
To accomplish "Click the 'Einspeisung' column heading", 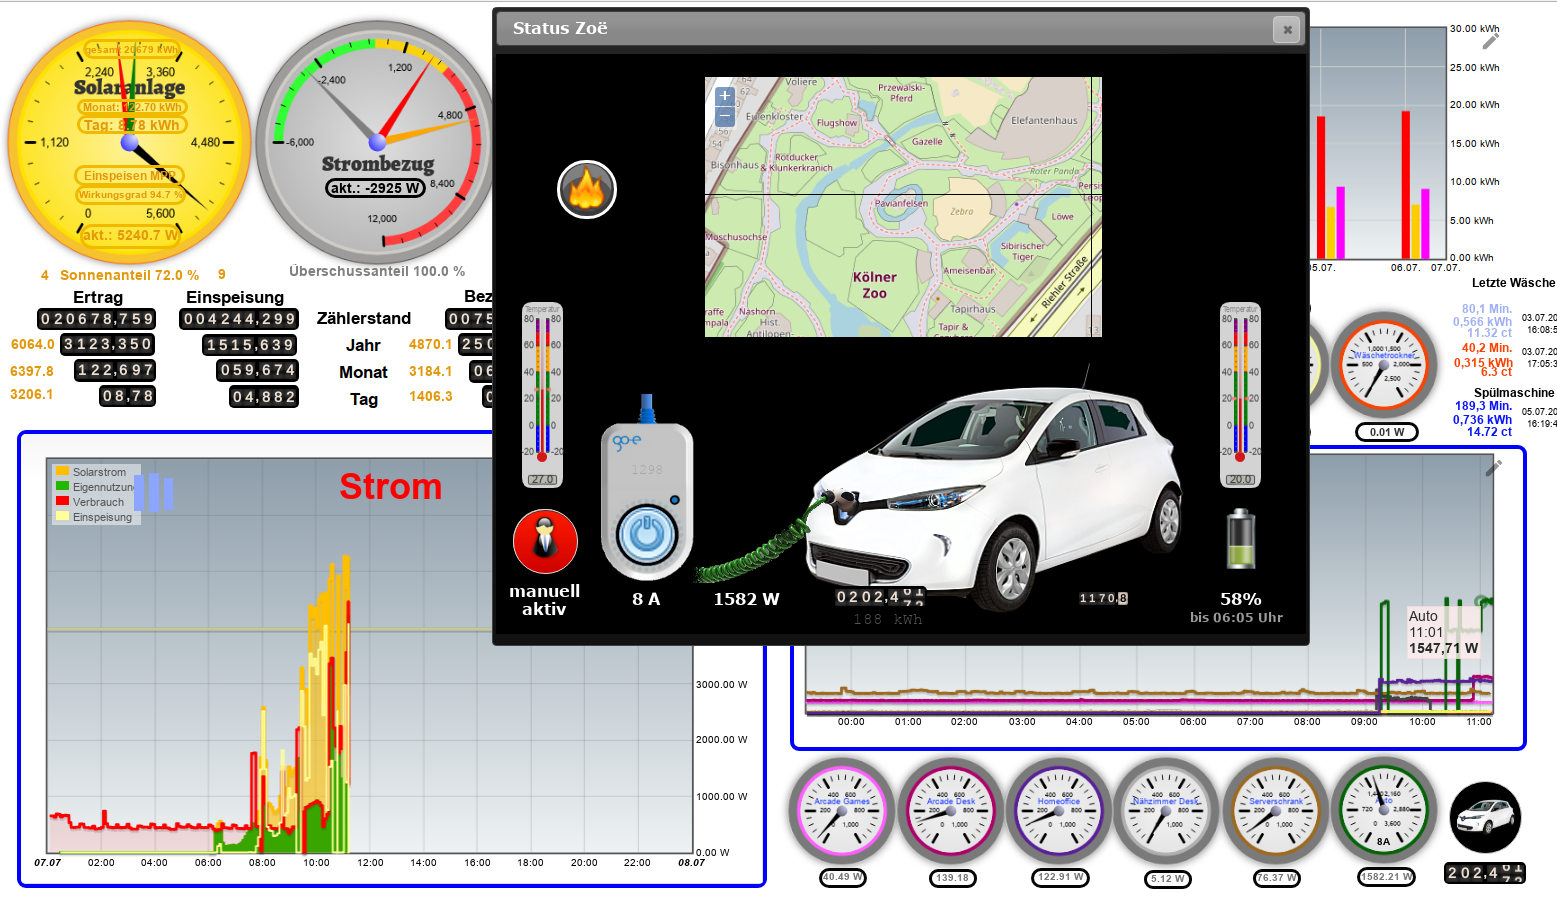I will click(x=235, y=297).
